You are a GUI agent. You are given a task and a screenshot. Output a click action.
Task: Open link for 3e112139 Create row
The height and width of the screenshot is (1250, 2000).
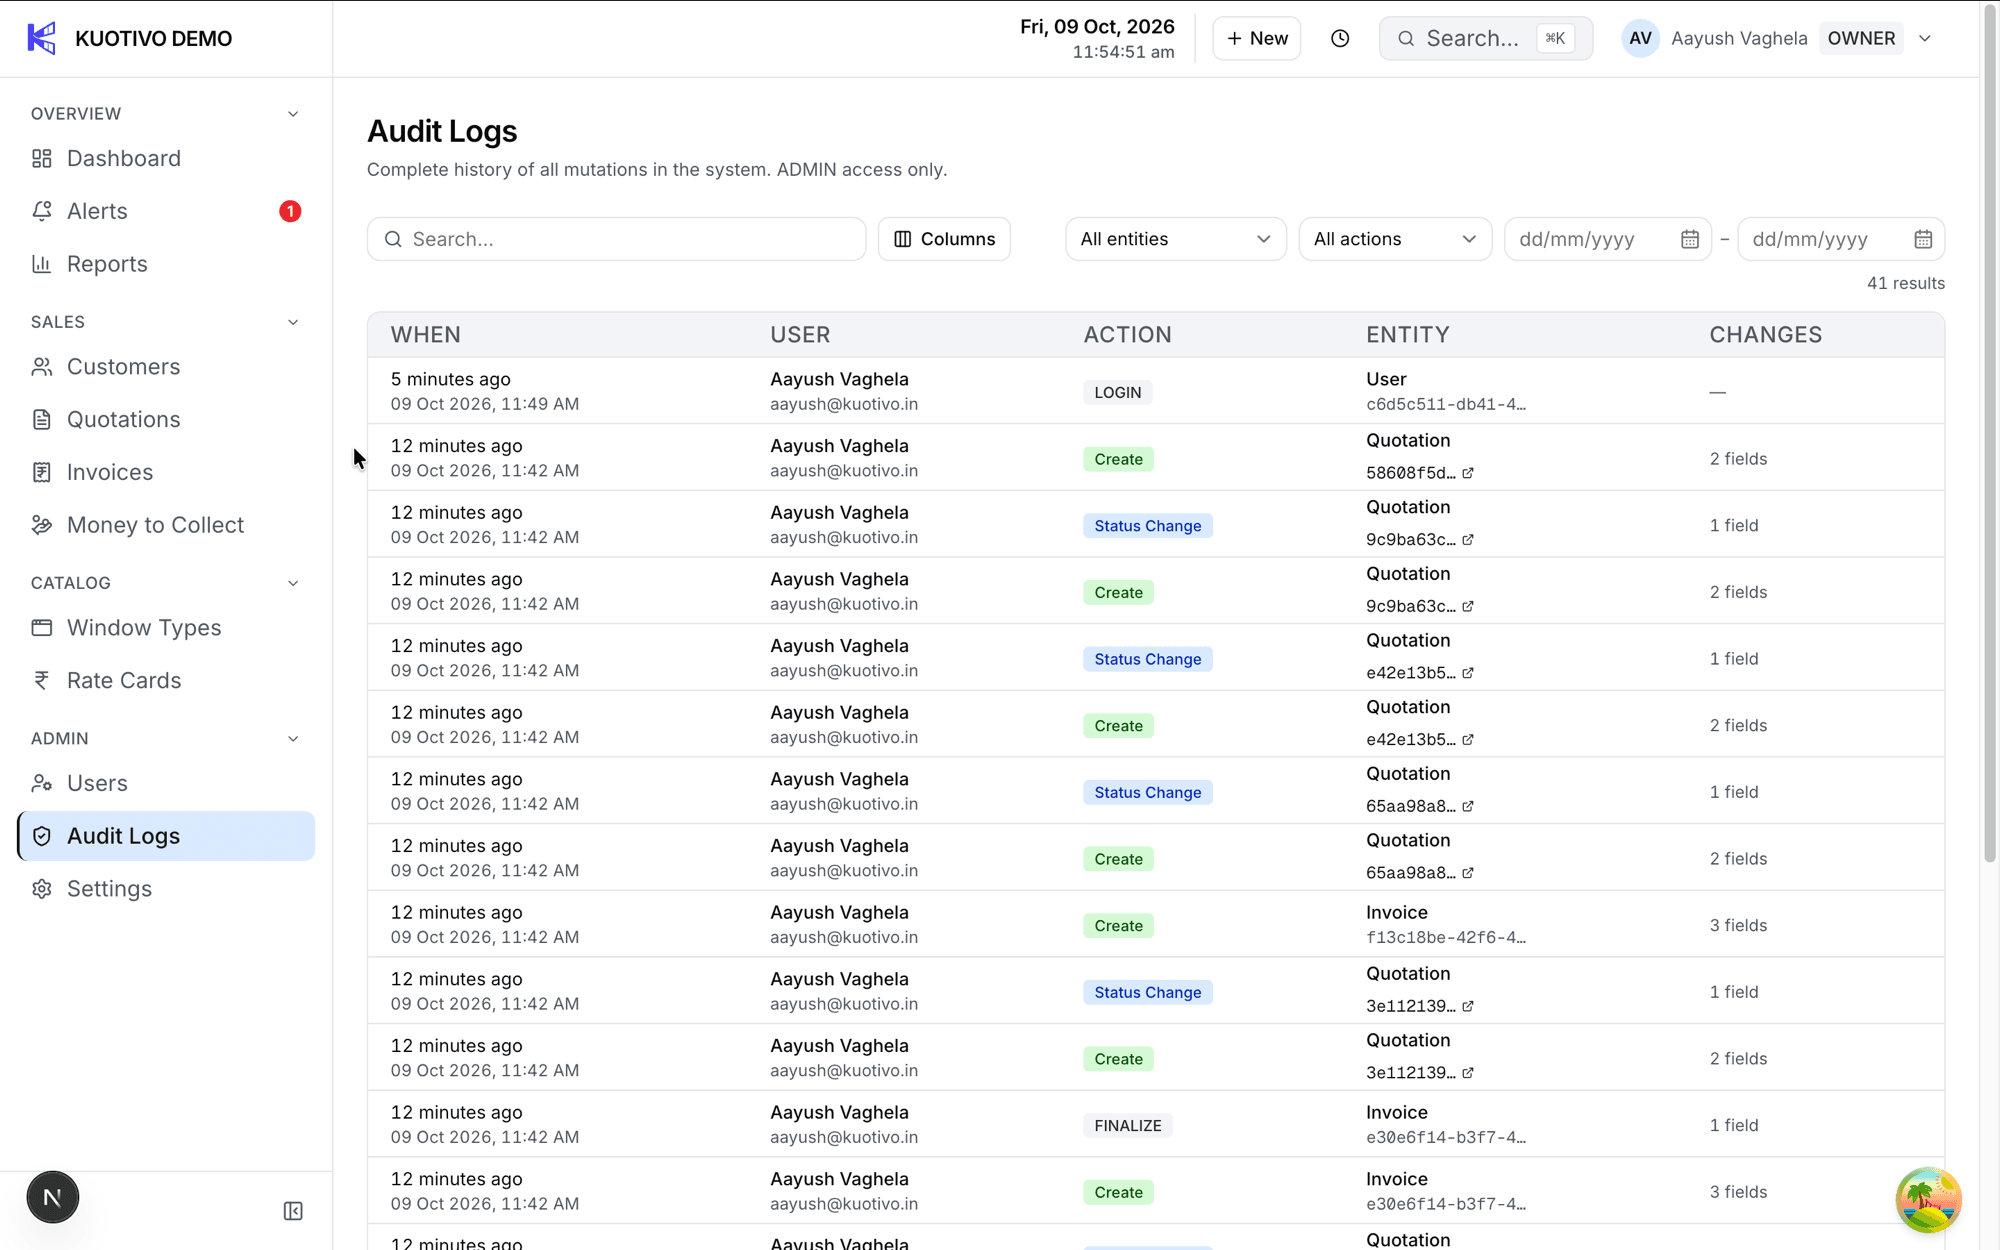(1468, 1073)
